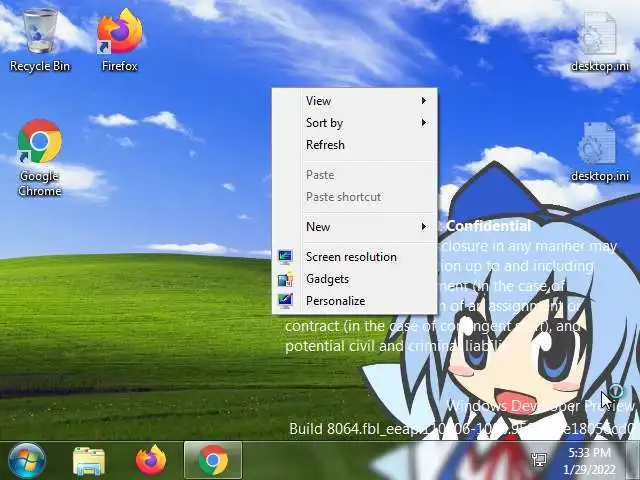Launch Firefox from the taskbar
The width and height of the screenshot is (640, 480).
(151, 460)
